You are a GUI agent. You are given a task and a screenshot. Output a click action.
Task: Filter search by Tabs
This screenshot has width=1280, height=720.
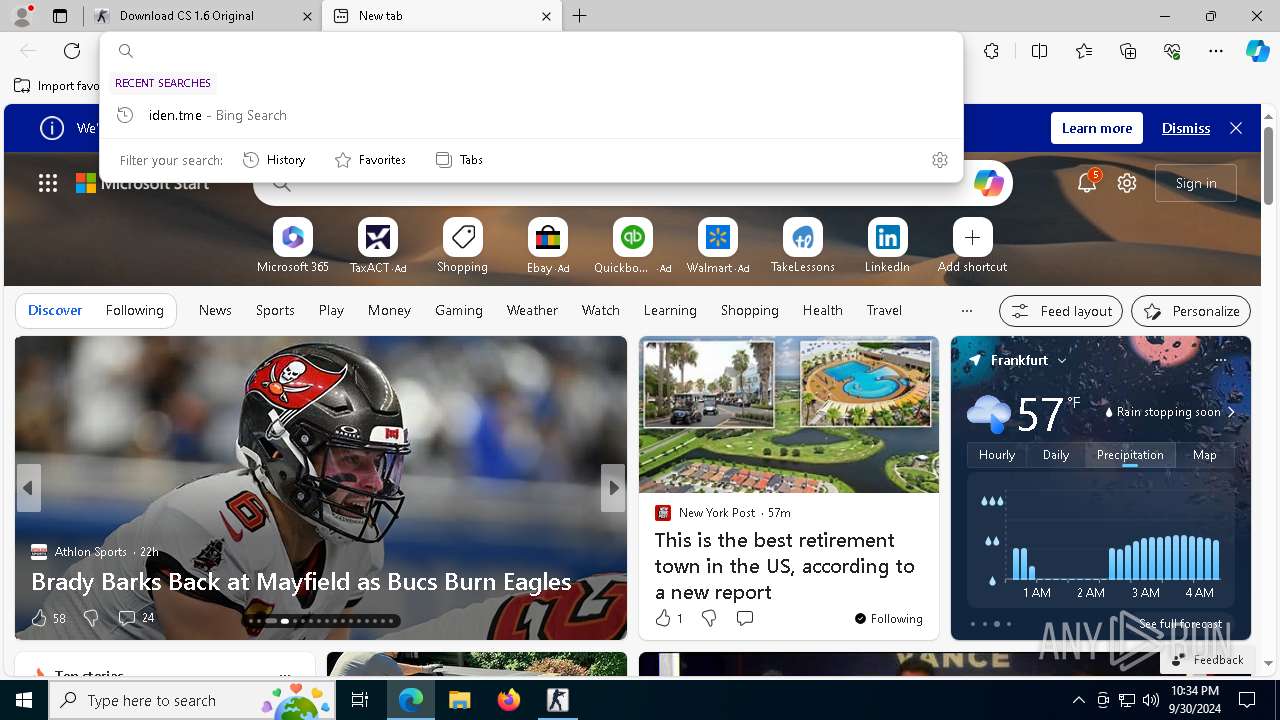pyautogui.click(x=460, y=160)
